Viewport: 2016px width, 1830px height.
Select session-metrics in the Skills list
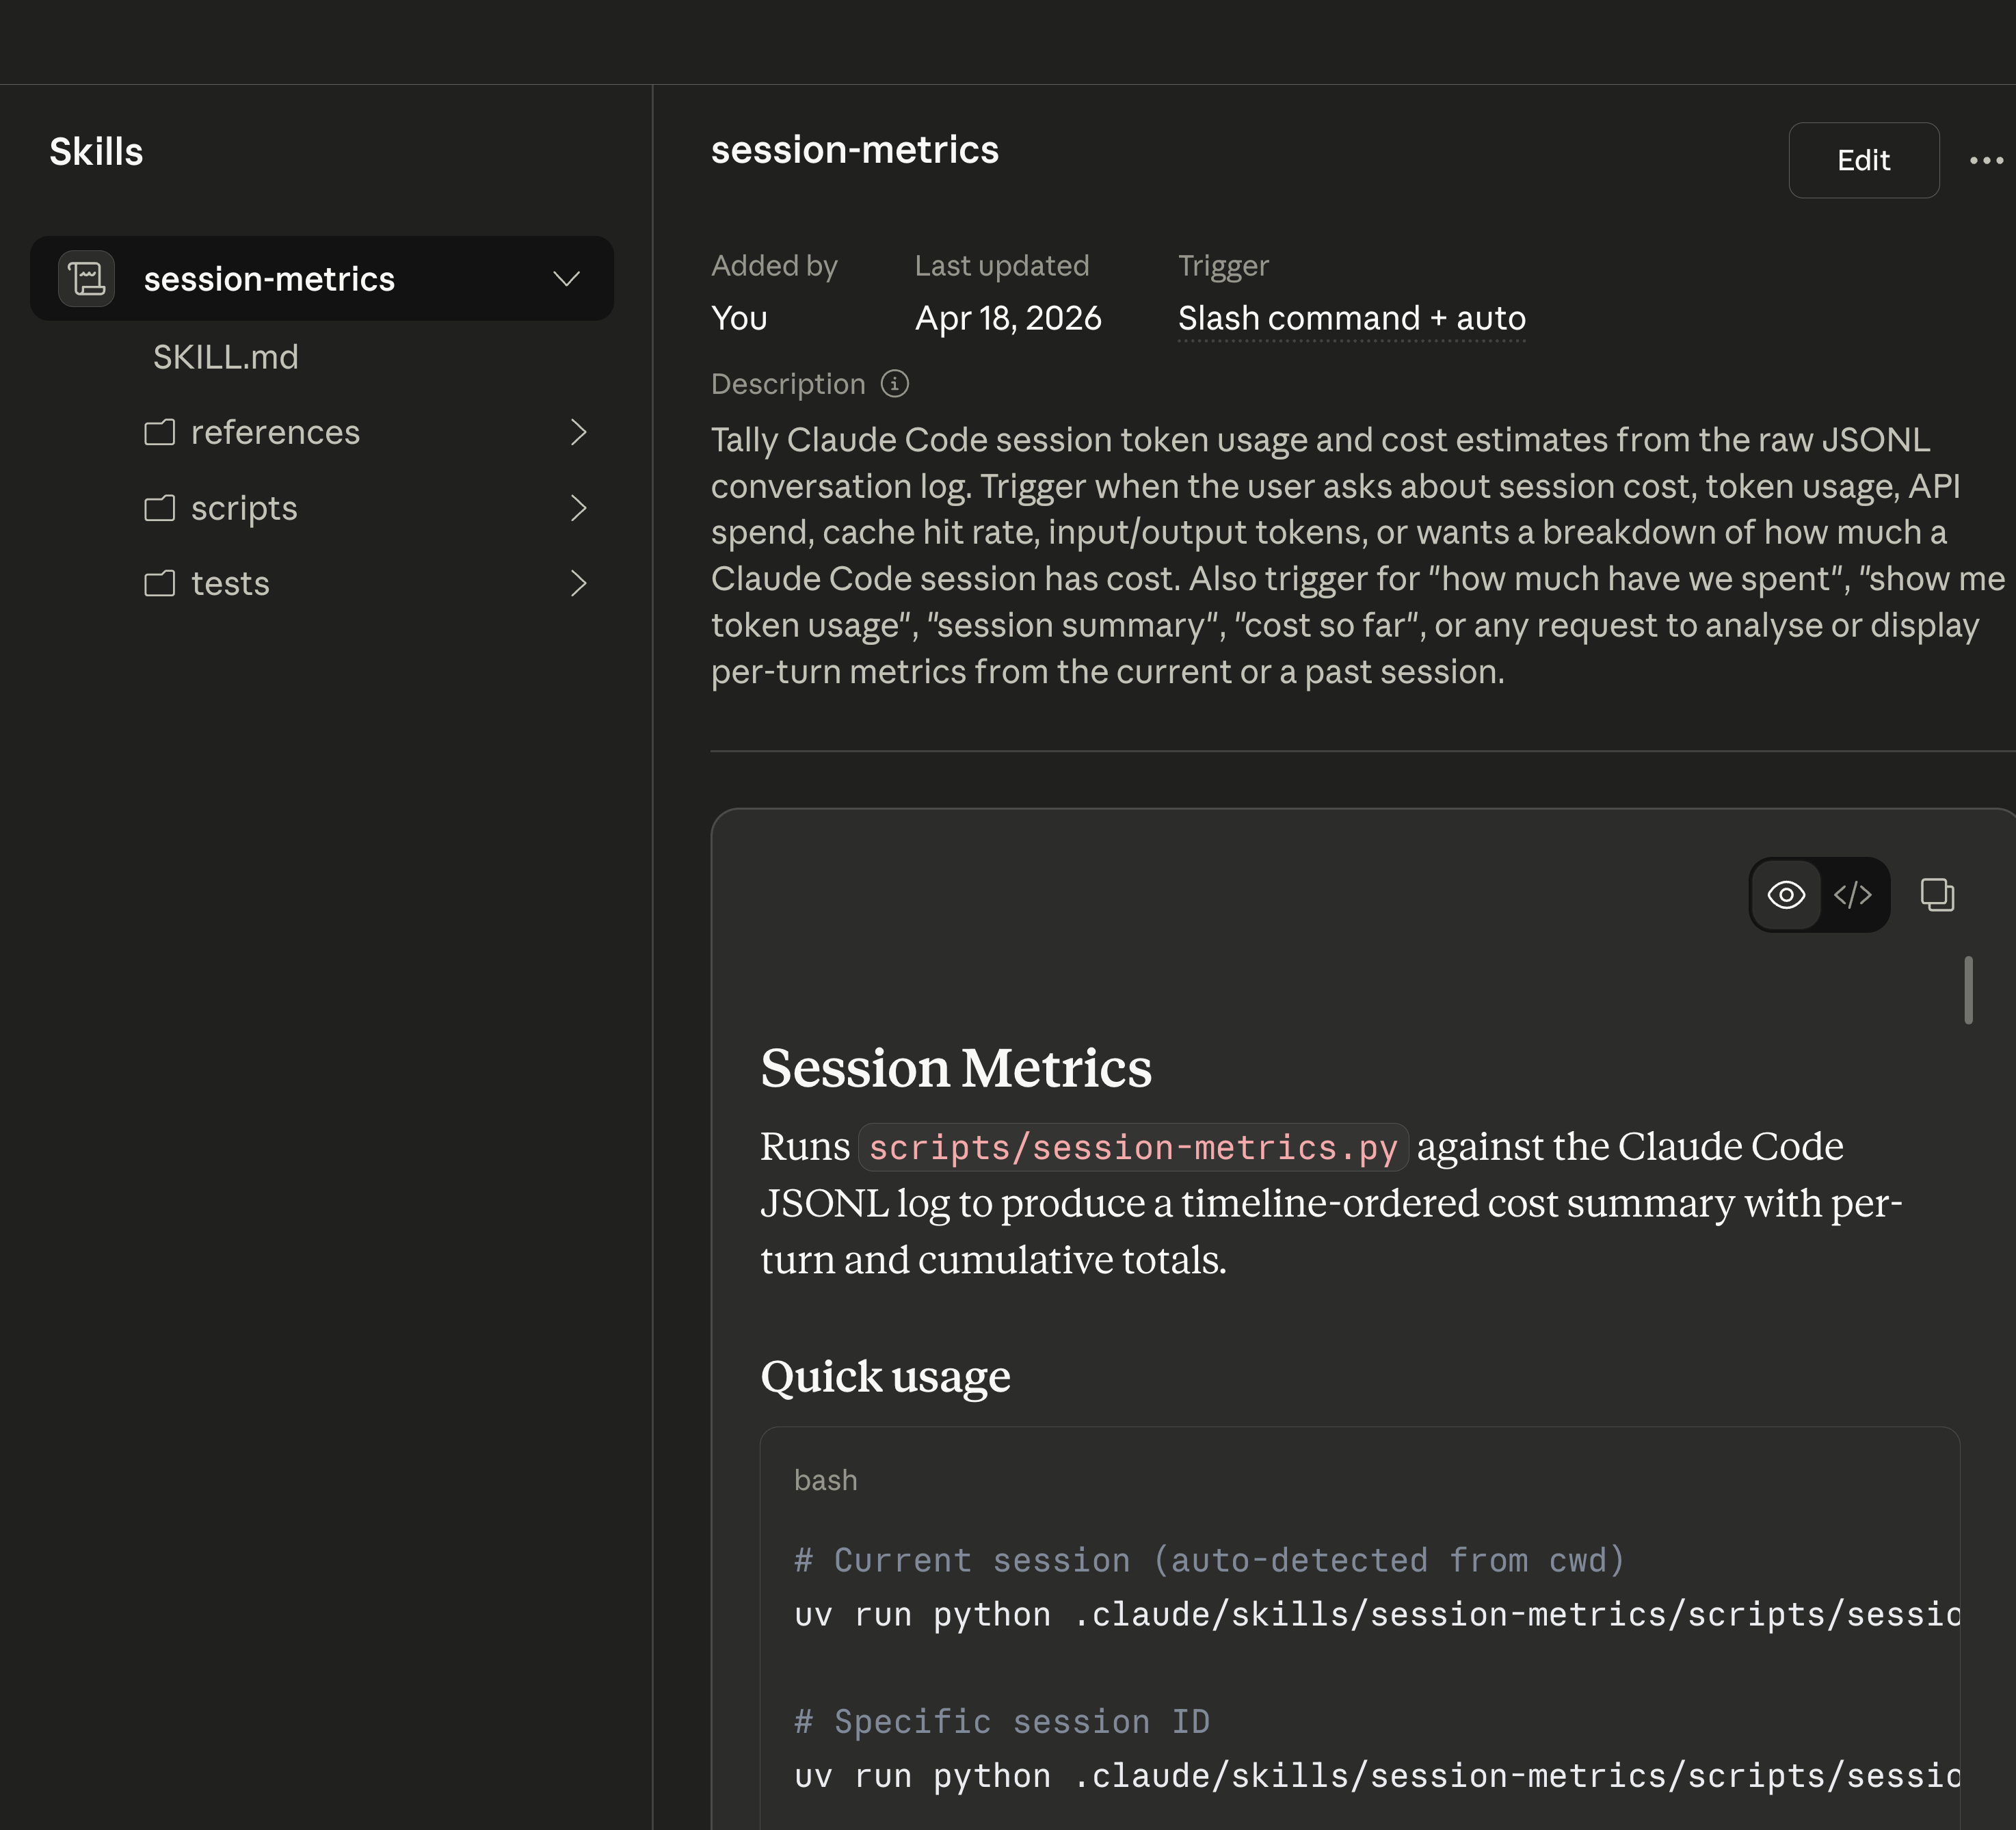[269, 279]
